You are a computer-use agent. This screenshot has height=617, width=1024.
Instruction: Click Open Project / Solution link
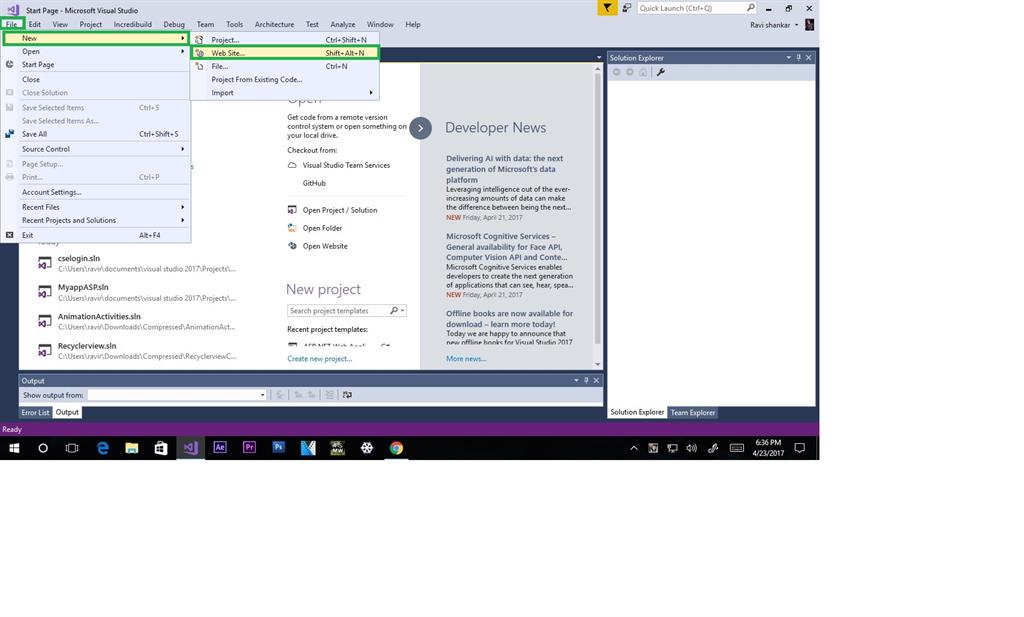[340, 210]
